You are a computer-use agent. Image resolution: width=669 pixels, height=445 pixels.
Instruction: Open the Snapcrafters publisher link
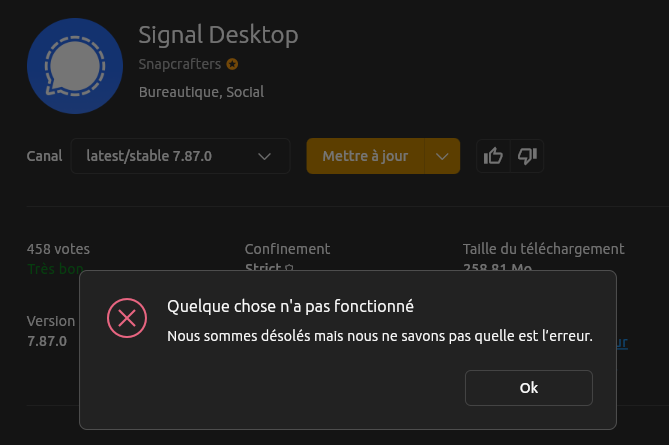pyautogui.click(x=179, y=65)
